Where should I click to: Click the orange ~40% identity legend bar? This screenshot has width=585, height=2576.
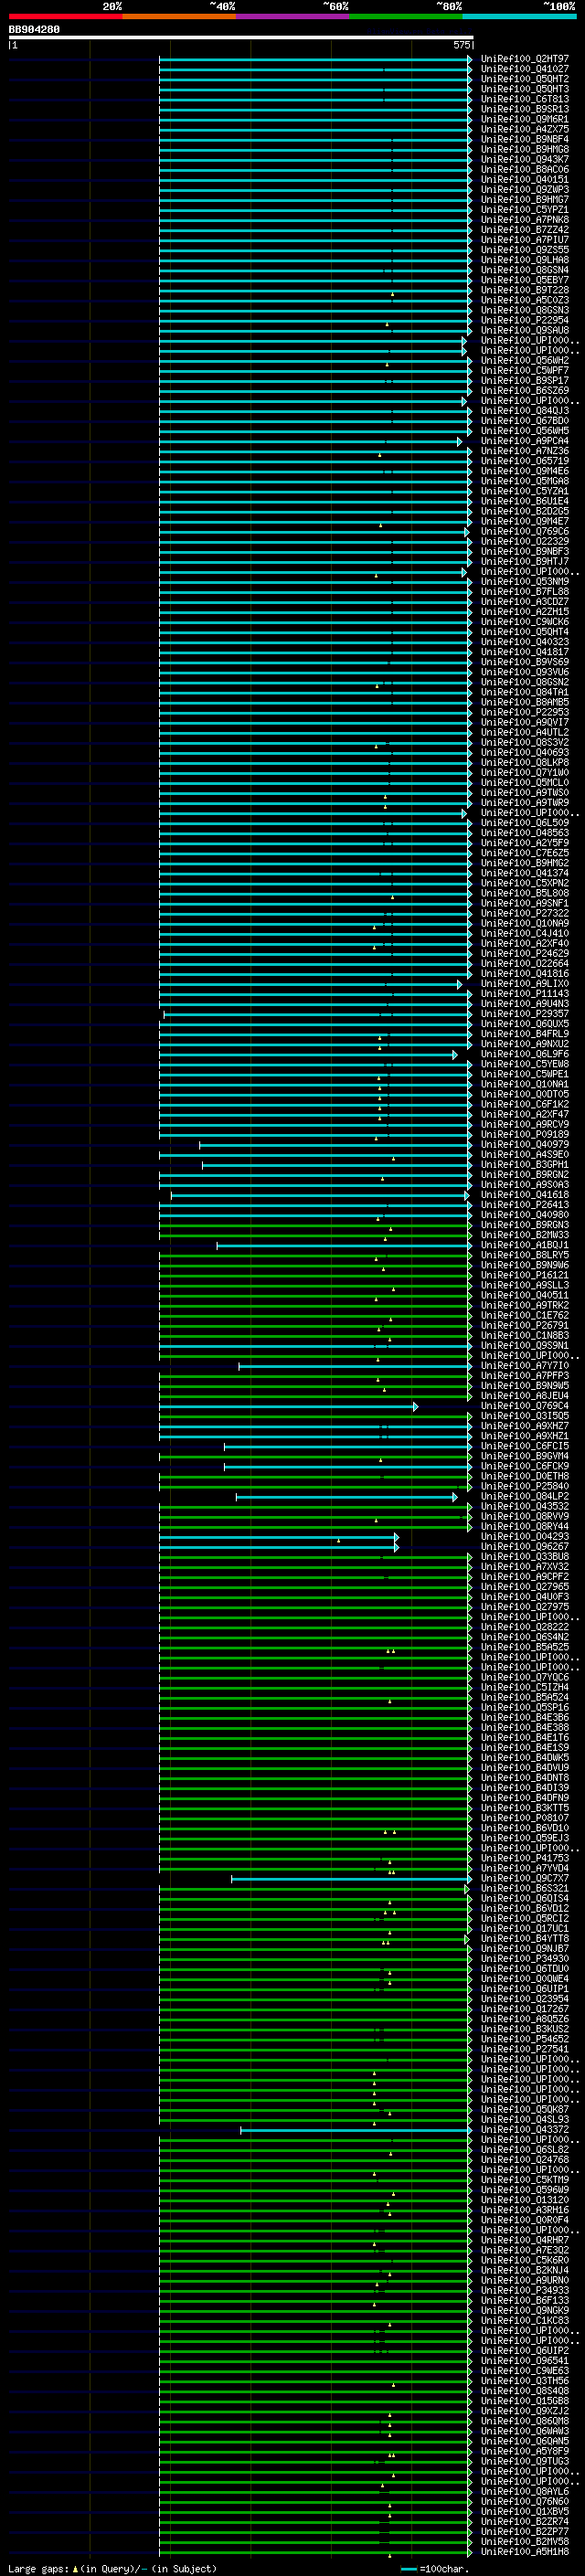pos(179,16)
